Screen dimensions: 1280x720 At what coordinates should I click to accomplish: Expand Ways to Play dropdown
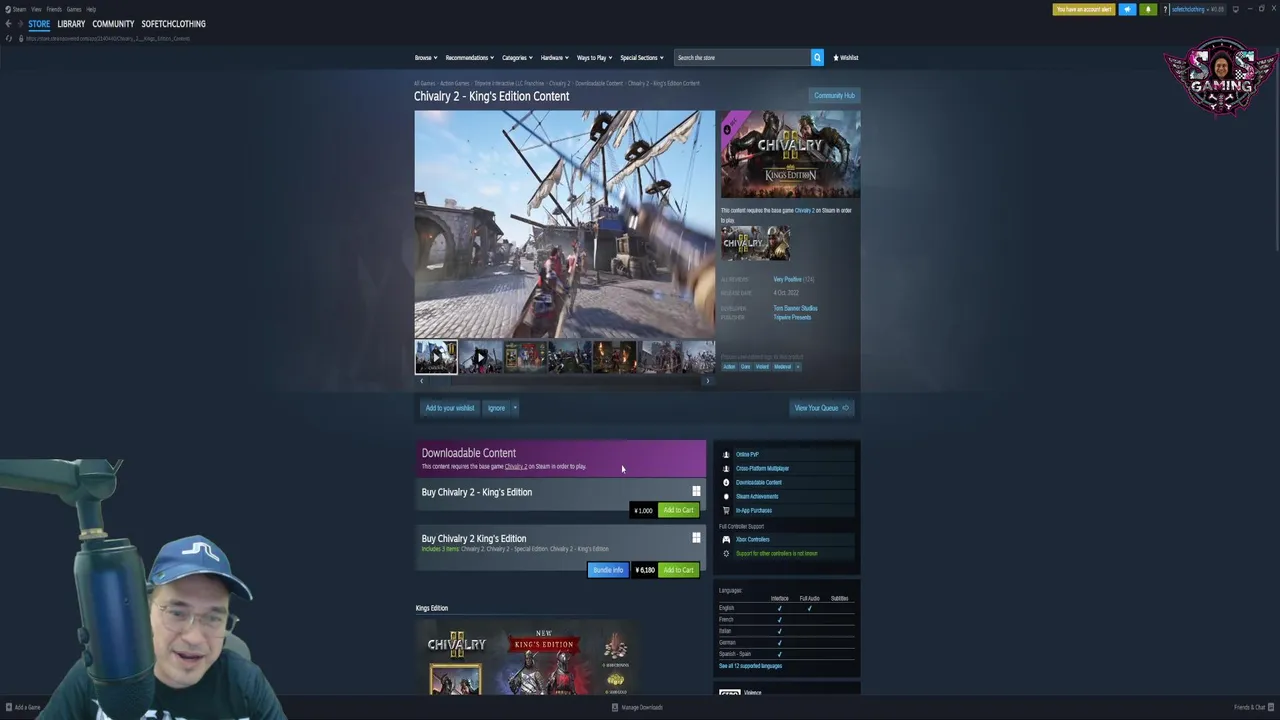point(594,57)
